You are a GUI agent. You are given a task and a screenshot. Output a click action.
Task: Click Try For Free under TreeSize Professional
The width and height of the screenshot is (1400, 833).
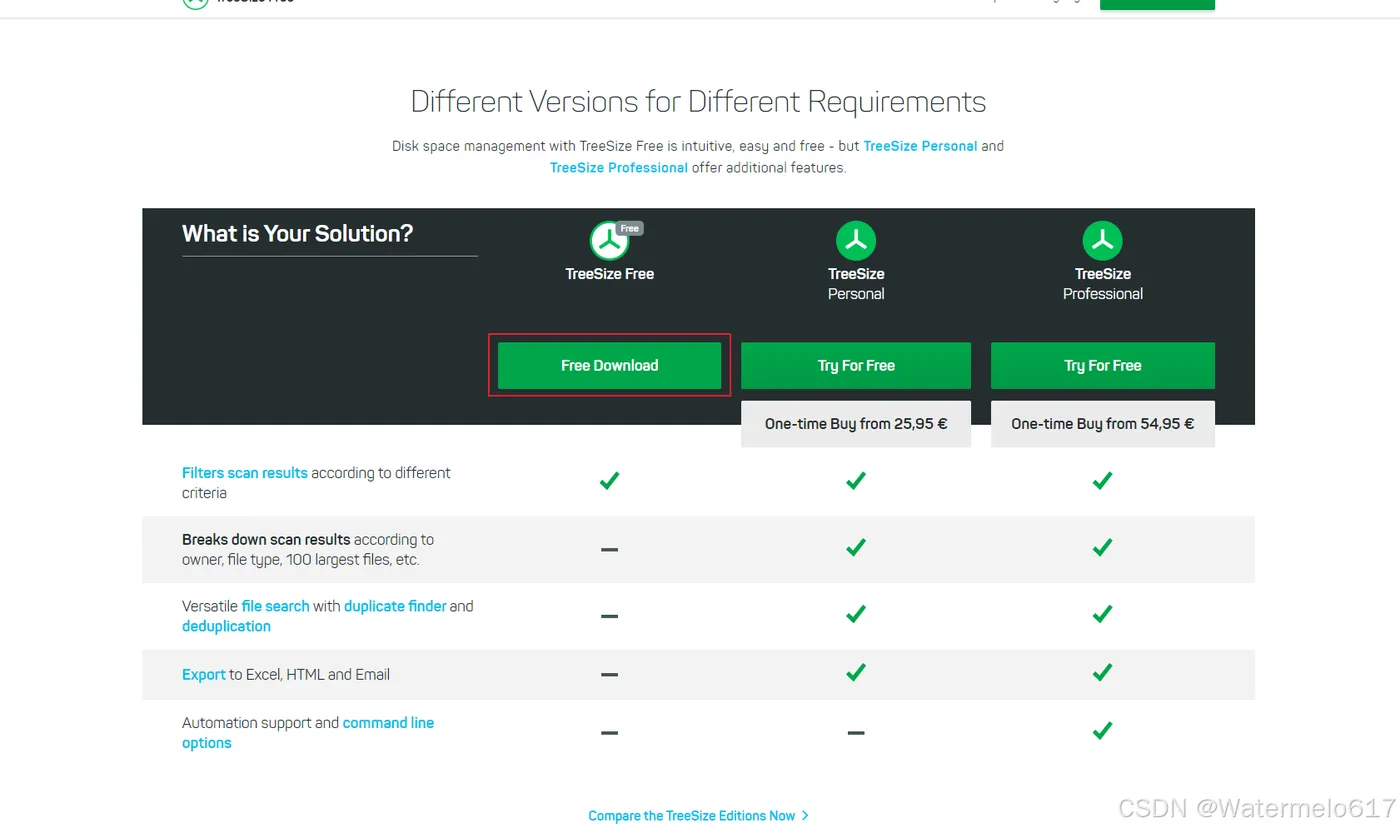pyautogui.click(x=1103, y=365)
